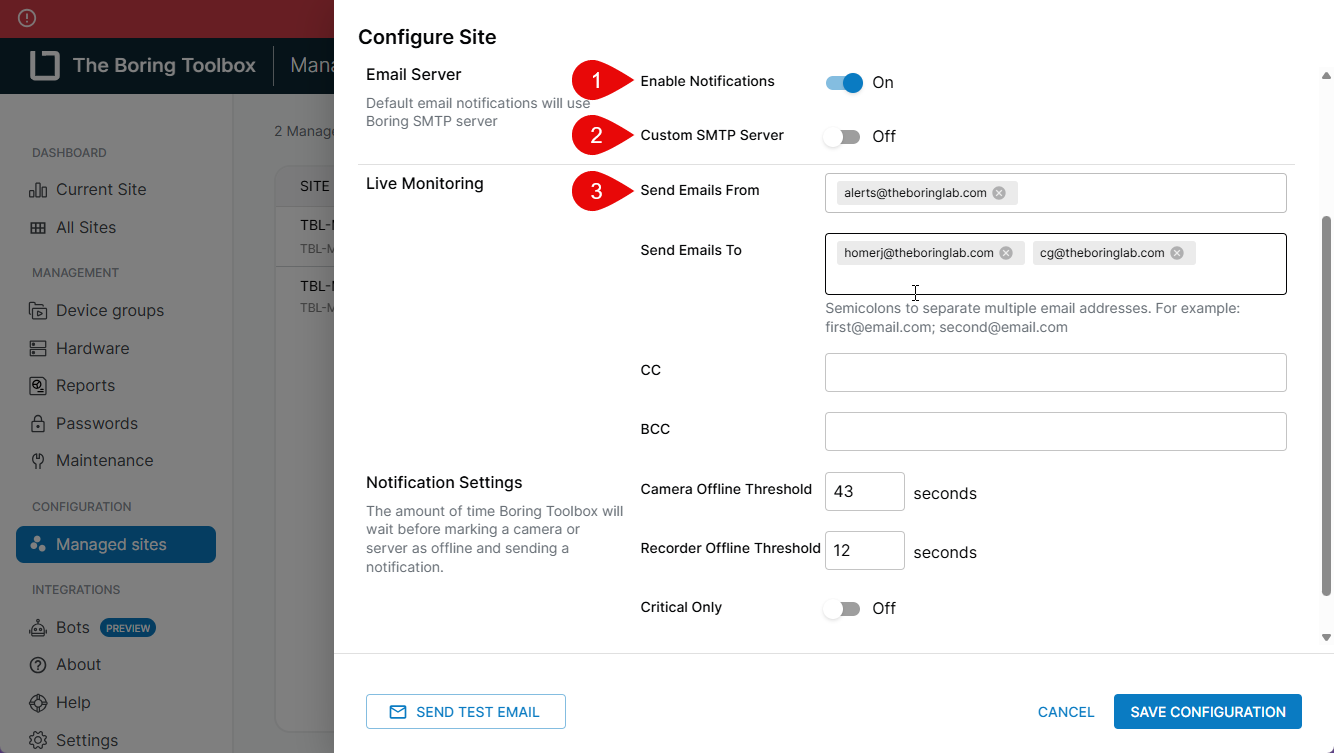Image resolution: width=1334 pixels, height=753 pixels.
Task: Click the dialog scrollbar up arrow
Action: 1326,76
